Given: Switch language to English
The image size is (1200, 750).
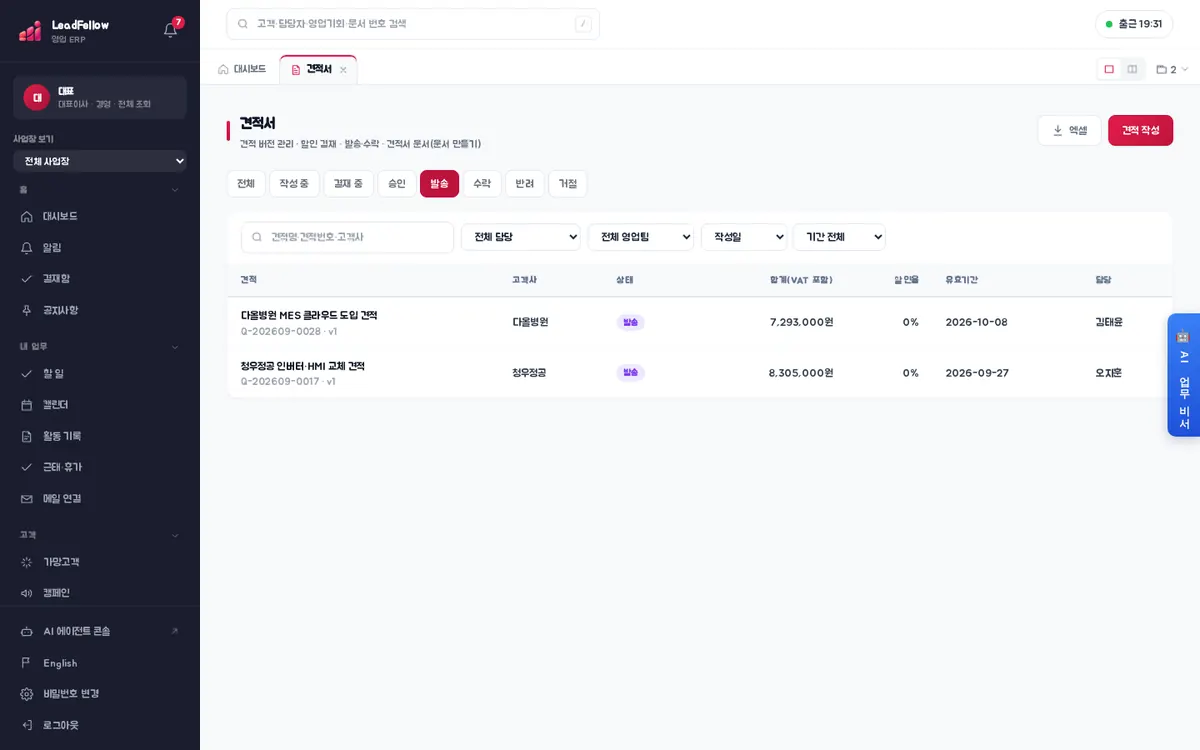Looking at the screenshot, I should [x=100, y=663].
